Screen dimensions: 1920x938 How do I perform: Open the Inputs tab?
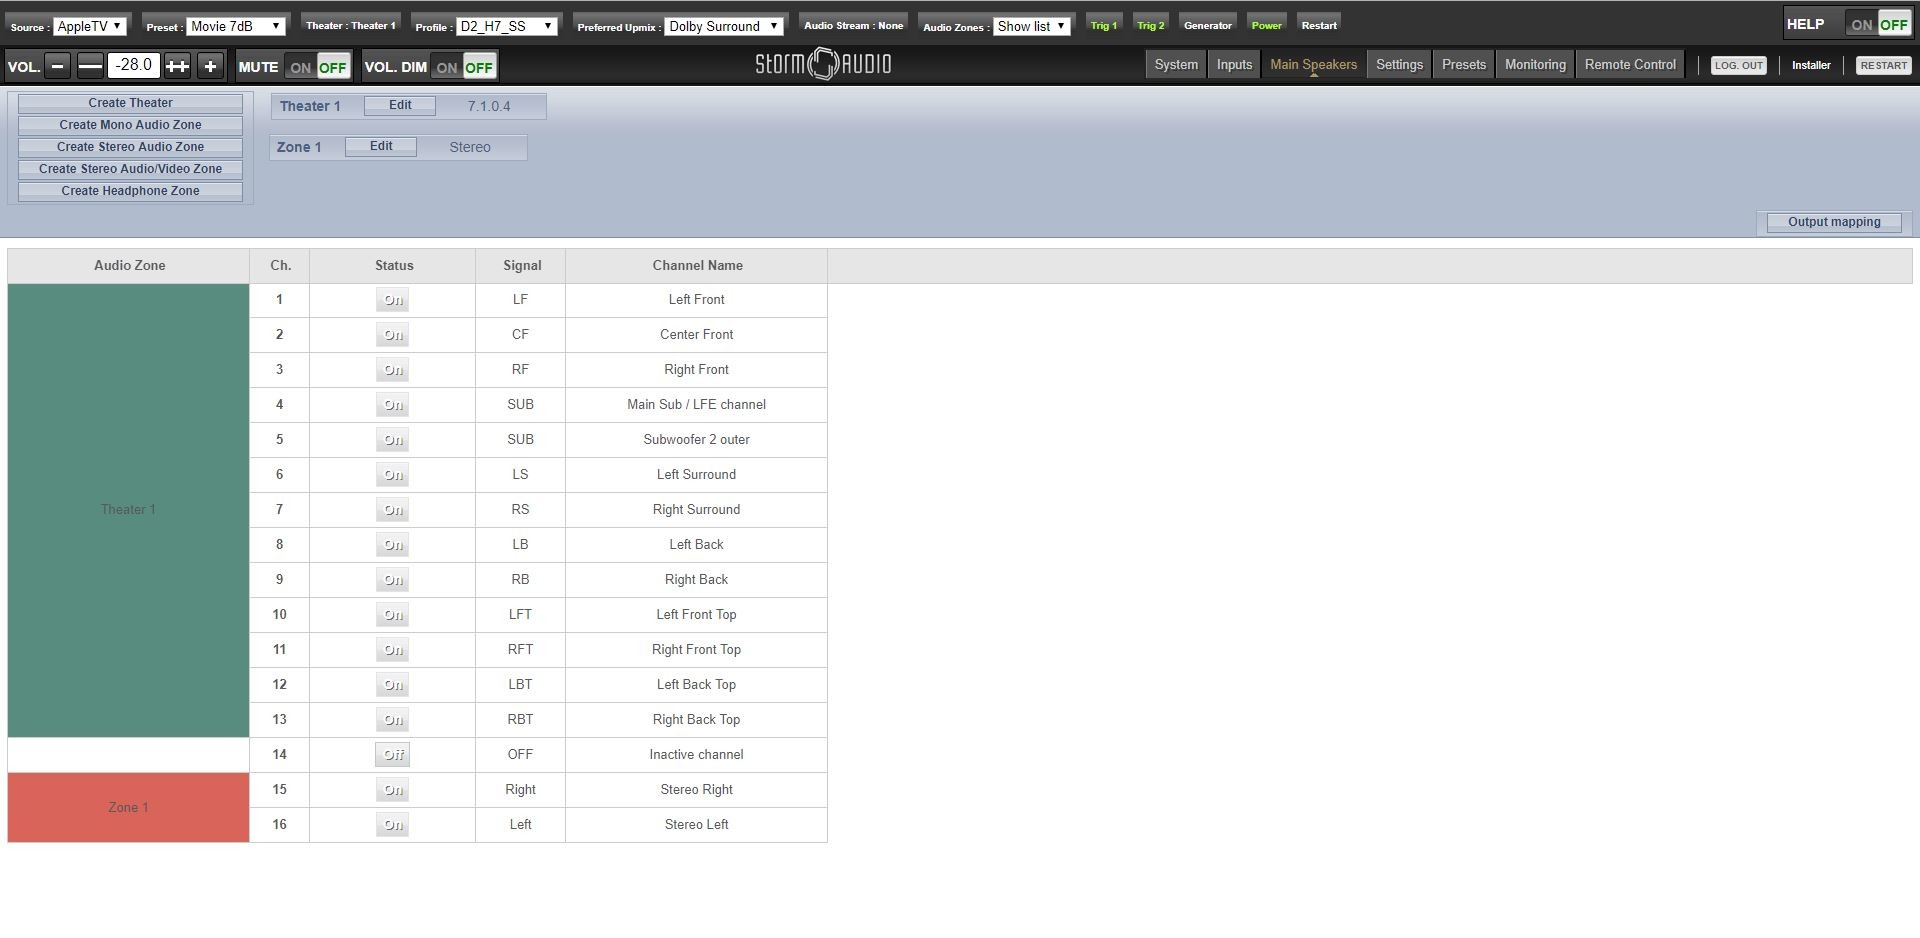pos(1234,65)
